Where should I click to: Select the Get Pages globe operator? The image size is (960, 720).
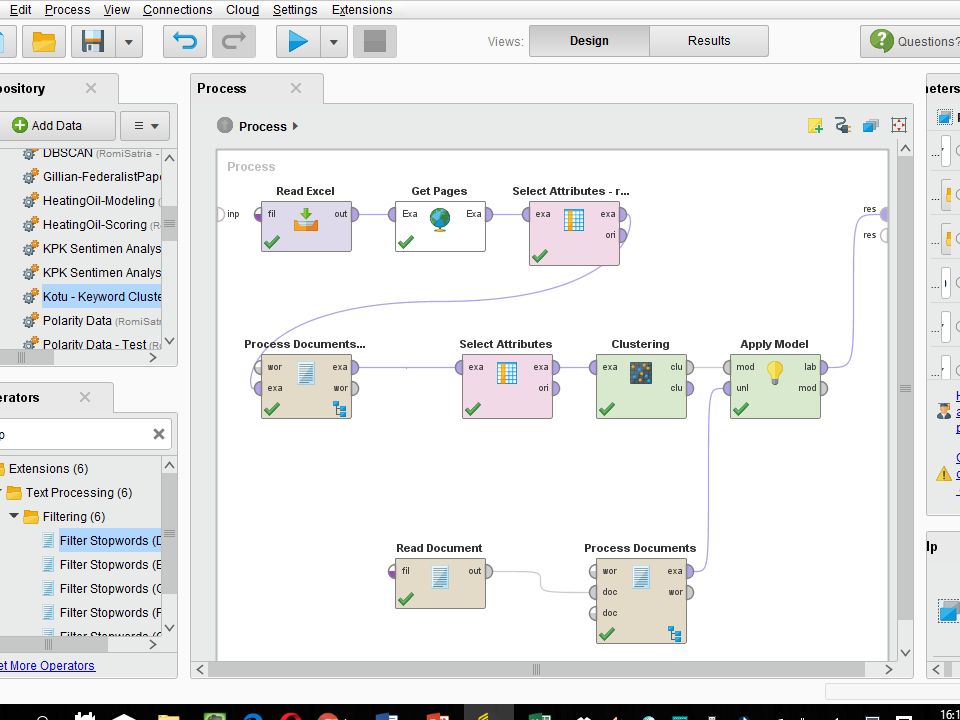pyautogui.click(x=440, y=226)
